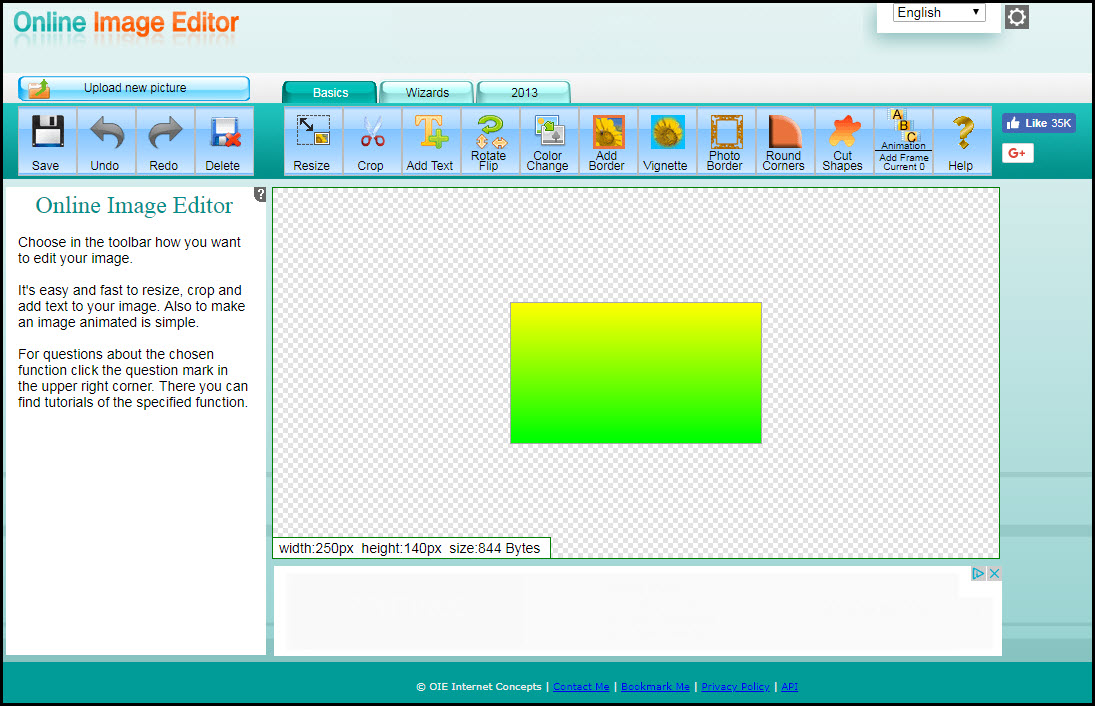This screenshot has height=706, width=1095.
Task: Open the Crop tool
Action: coord(371,140)
